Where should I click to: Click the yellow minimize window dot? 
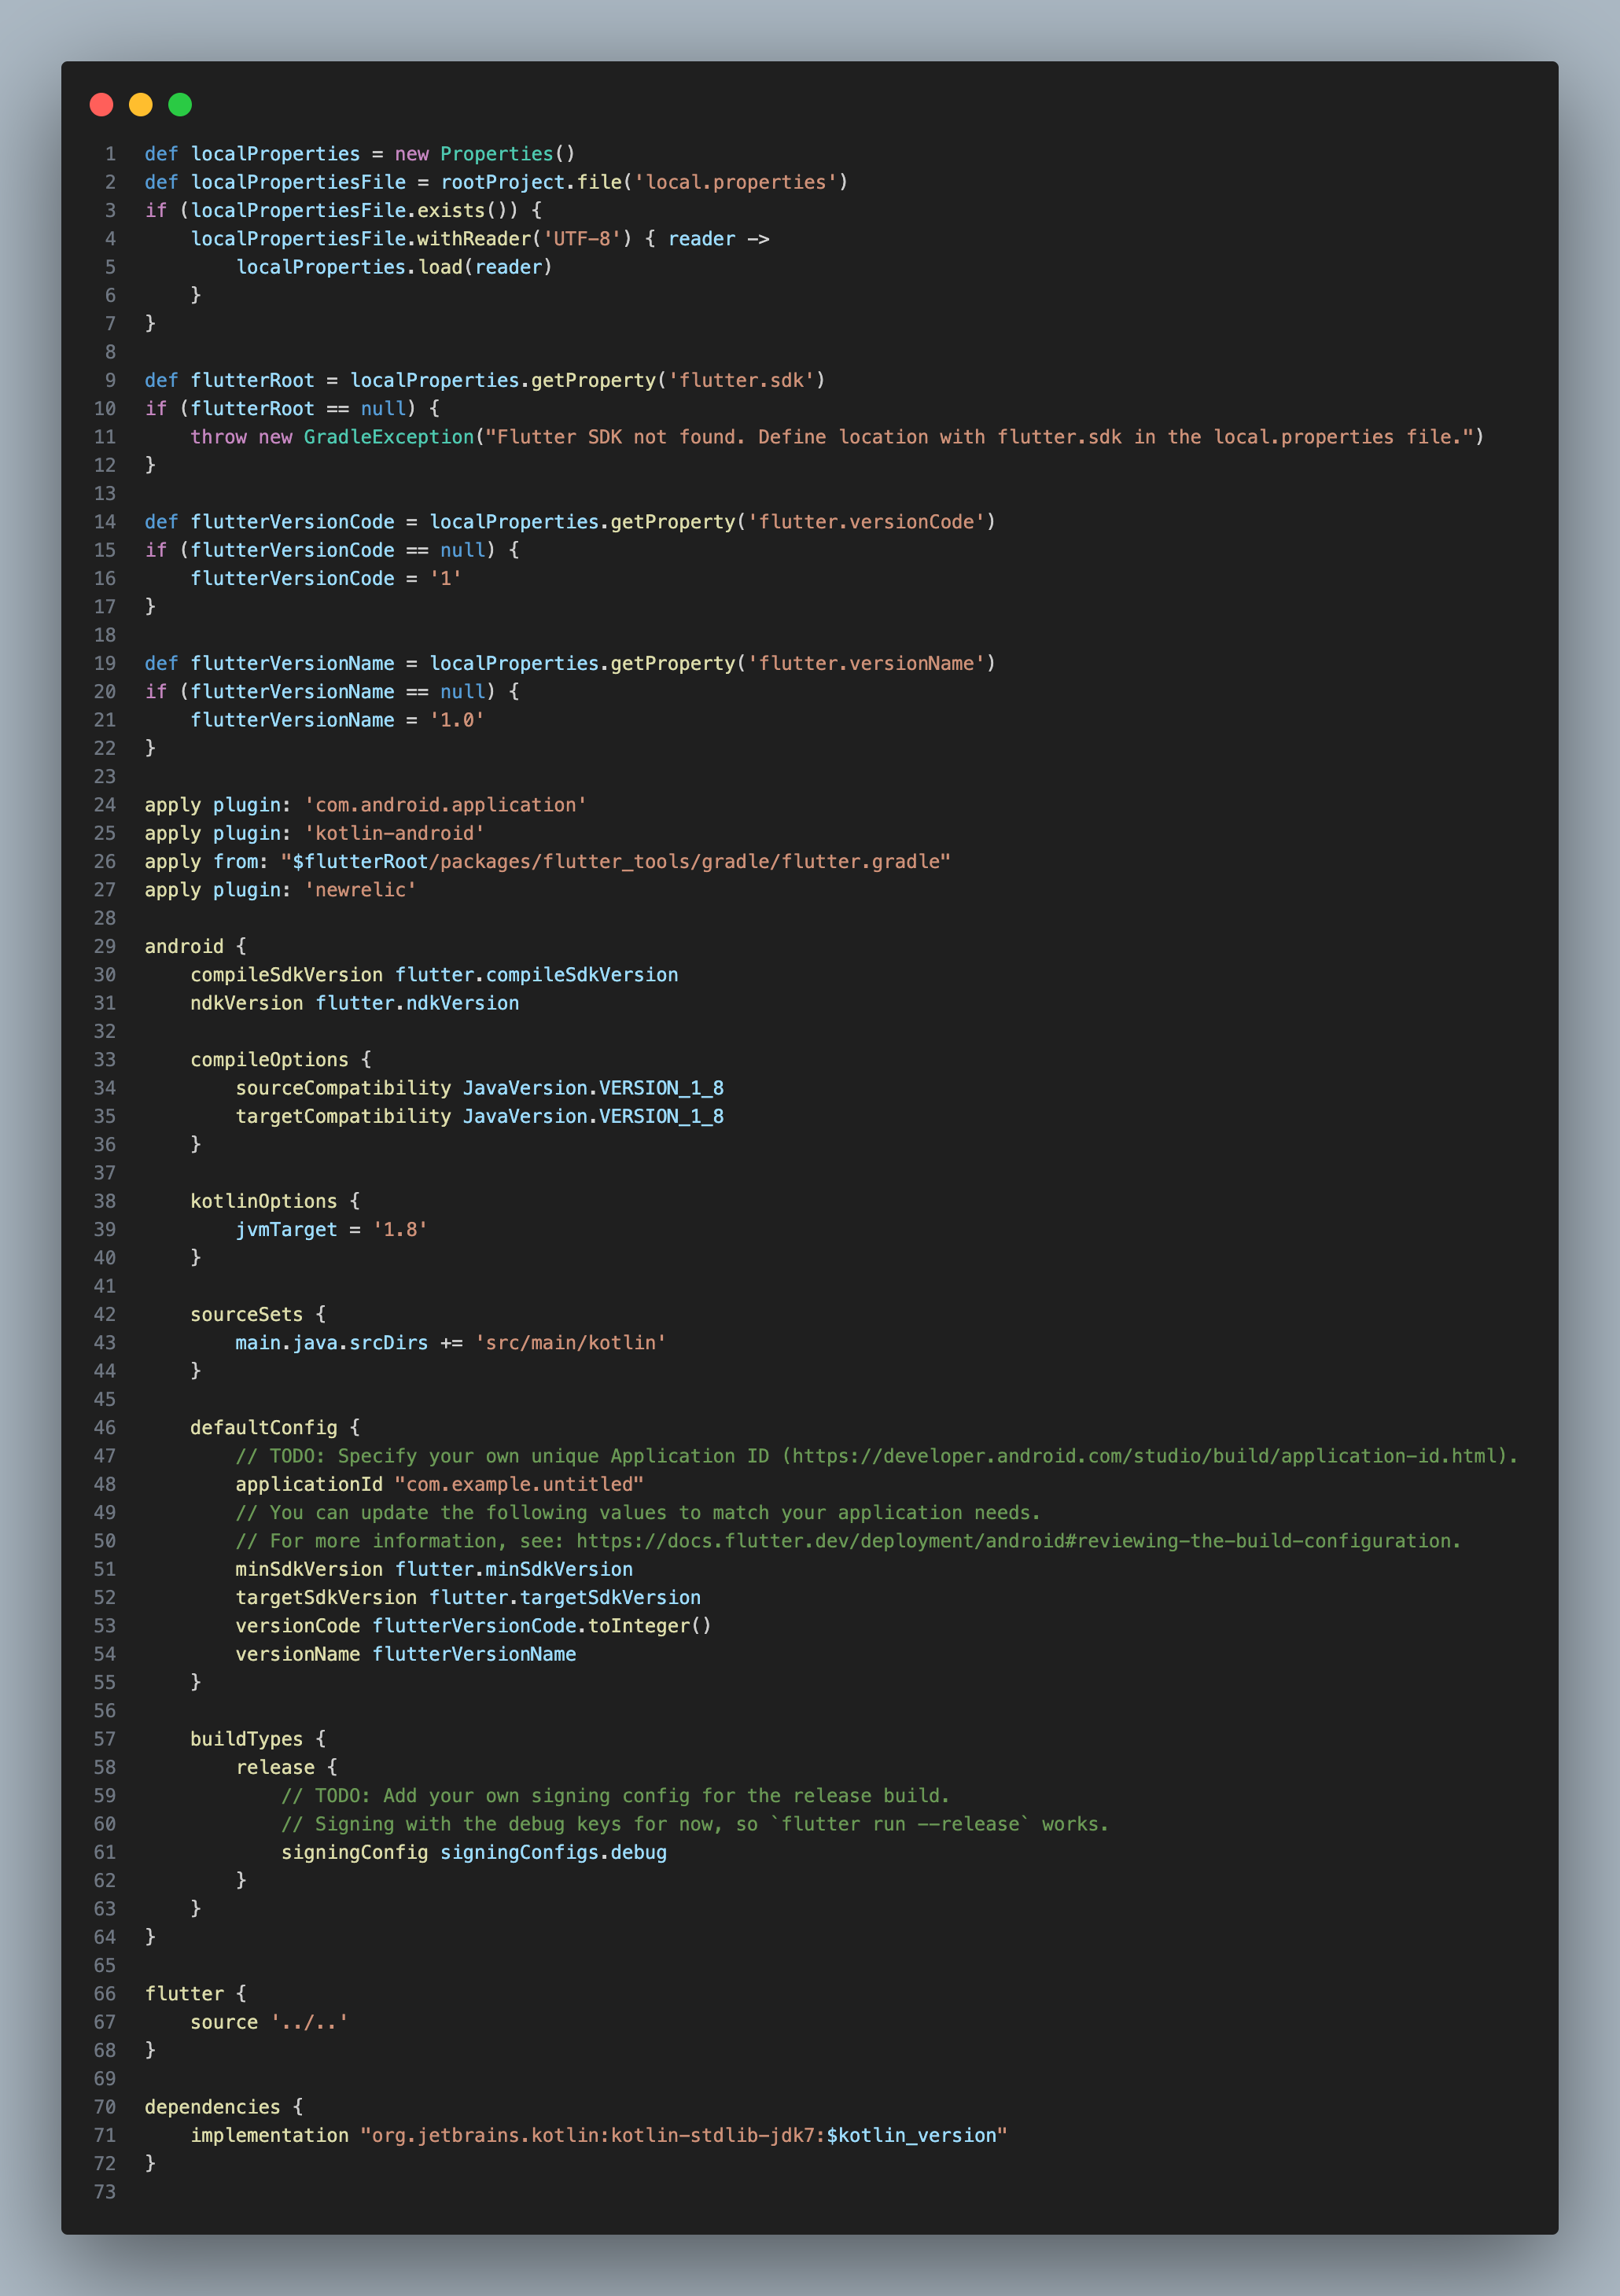[141, 104]
